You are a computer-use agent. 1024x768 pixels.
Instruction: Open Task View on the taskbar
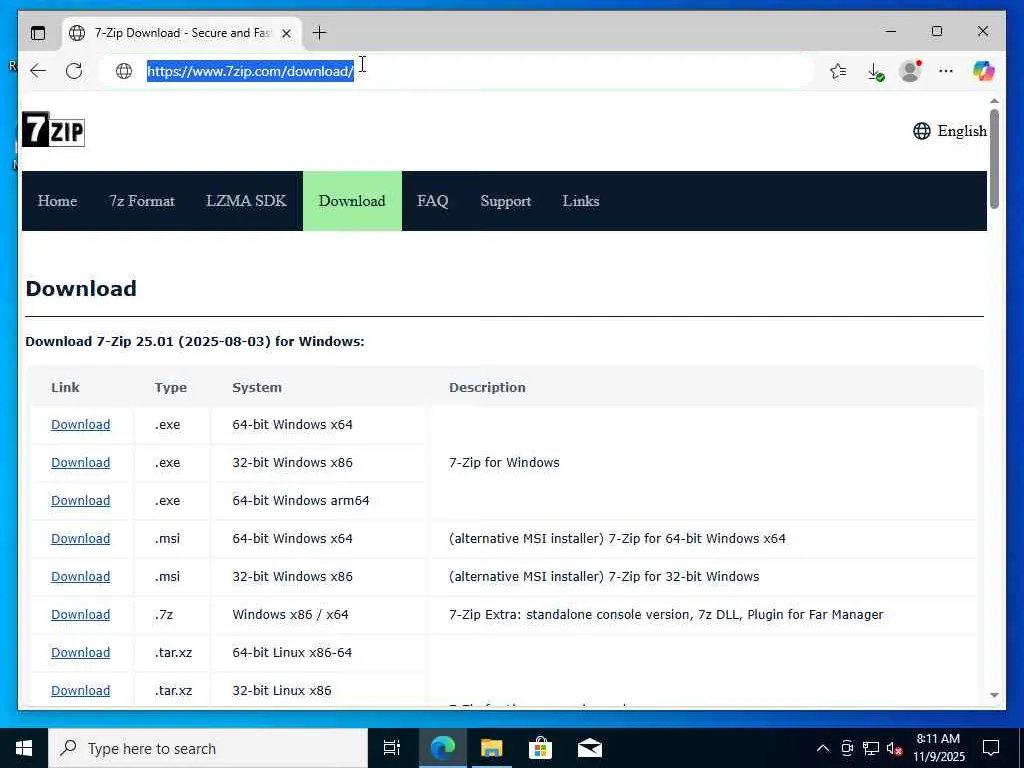[x=392, y=748]
